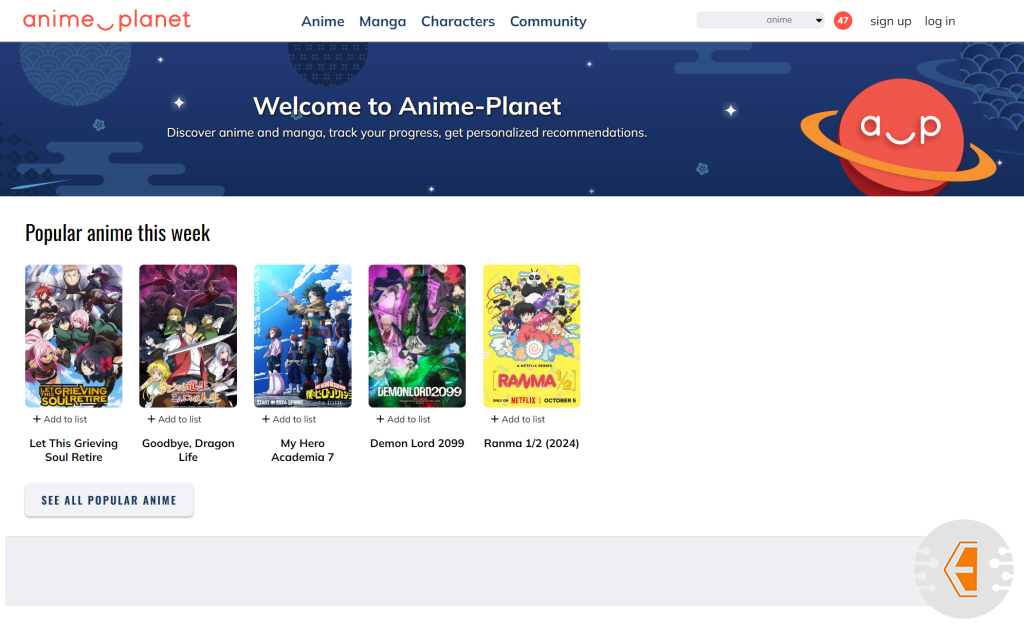Open the Manga menu
This screenshot has width=1024, height=629.
pos(382,21)
